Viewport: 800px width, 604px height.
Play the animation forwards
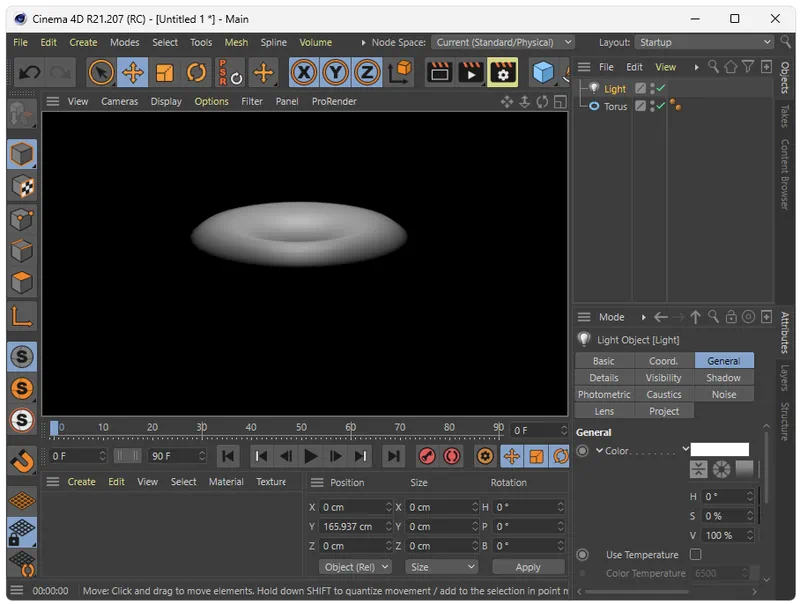point(310,456)
